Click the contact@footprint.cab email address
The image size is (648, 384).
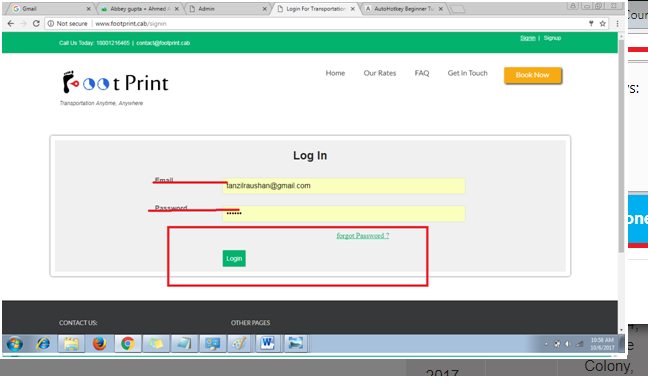pos(163,43)
